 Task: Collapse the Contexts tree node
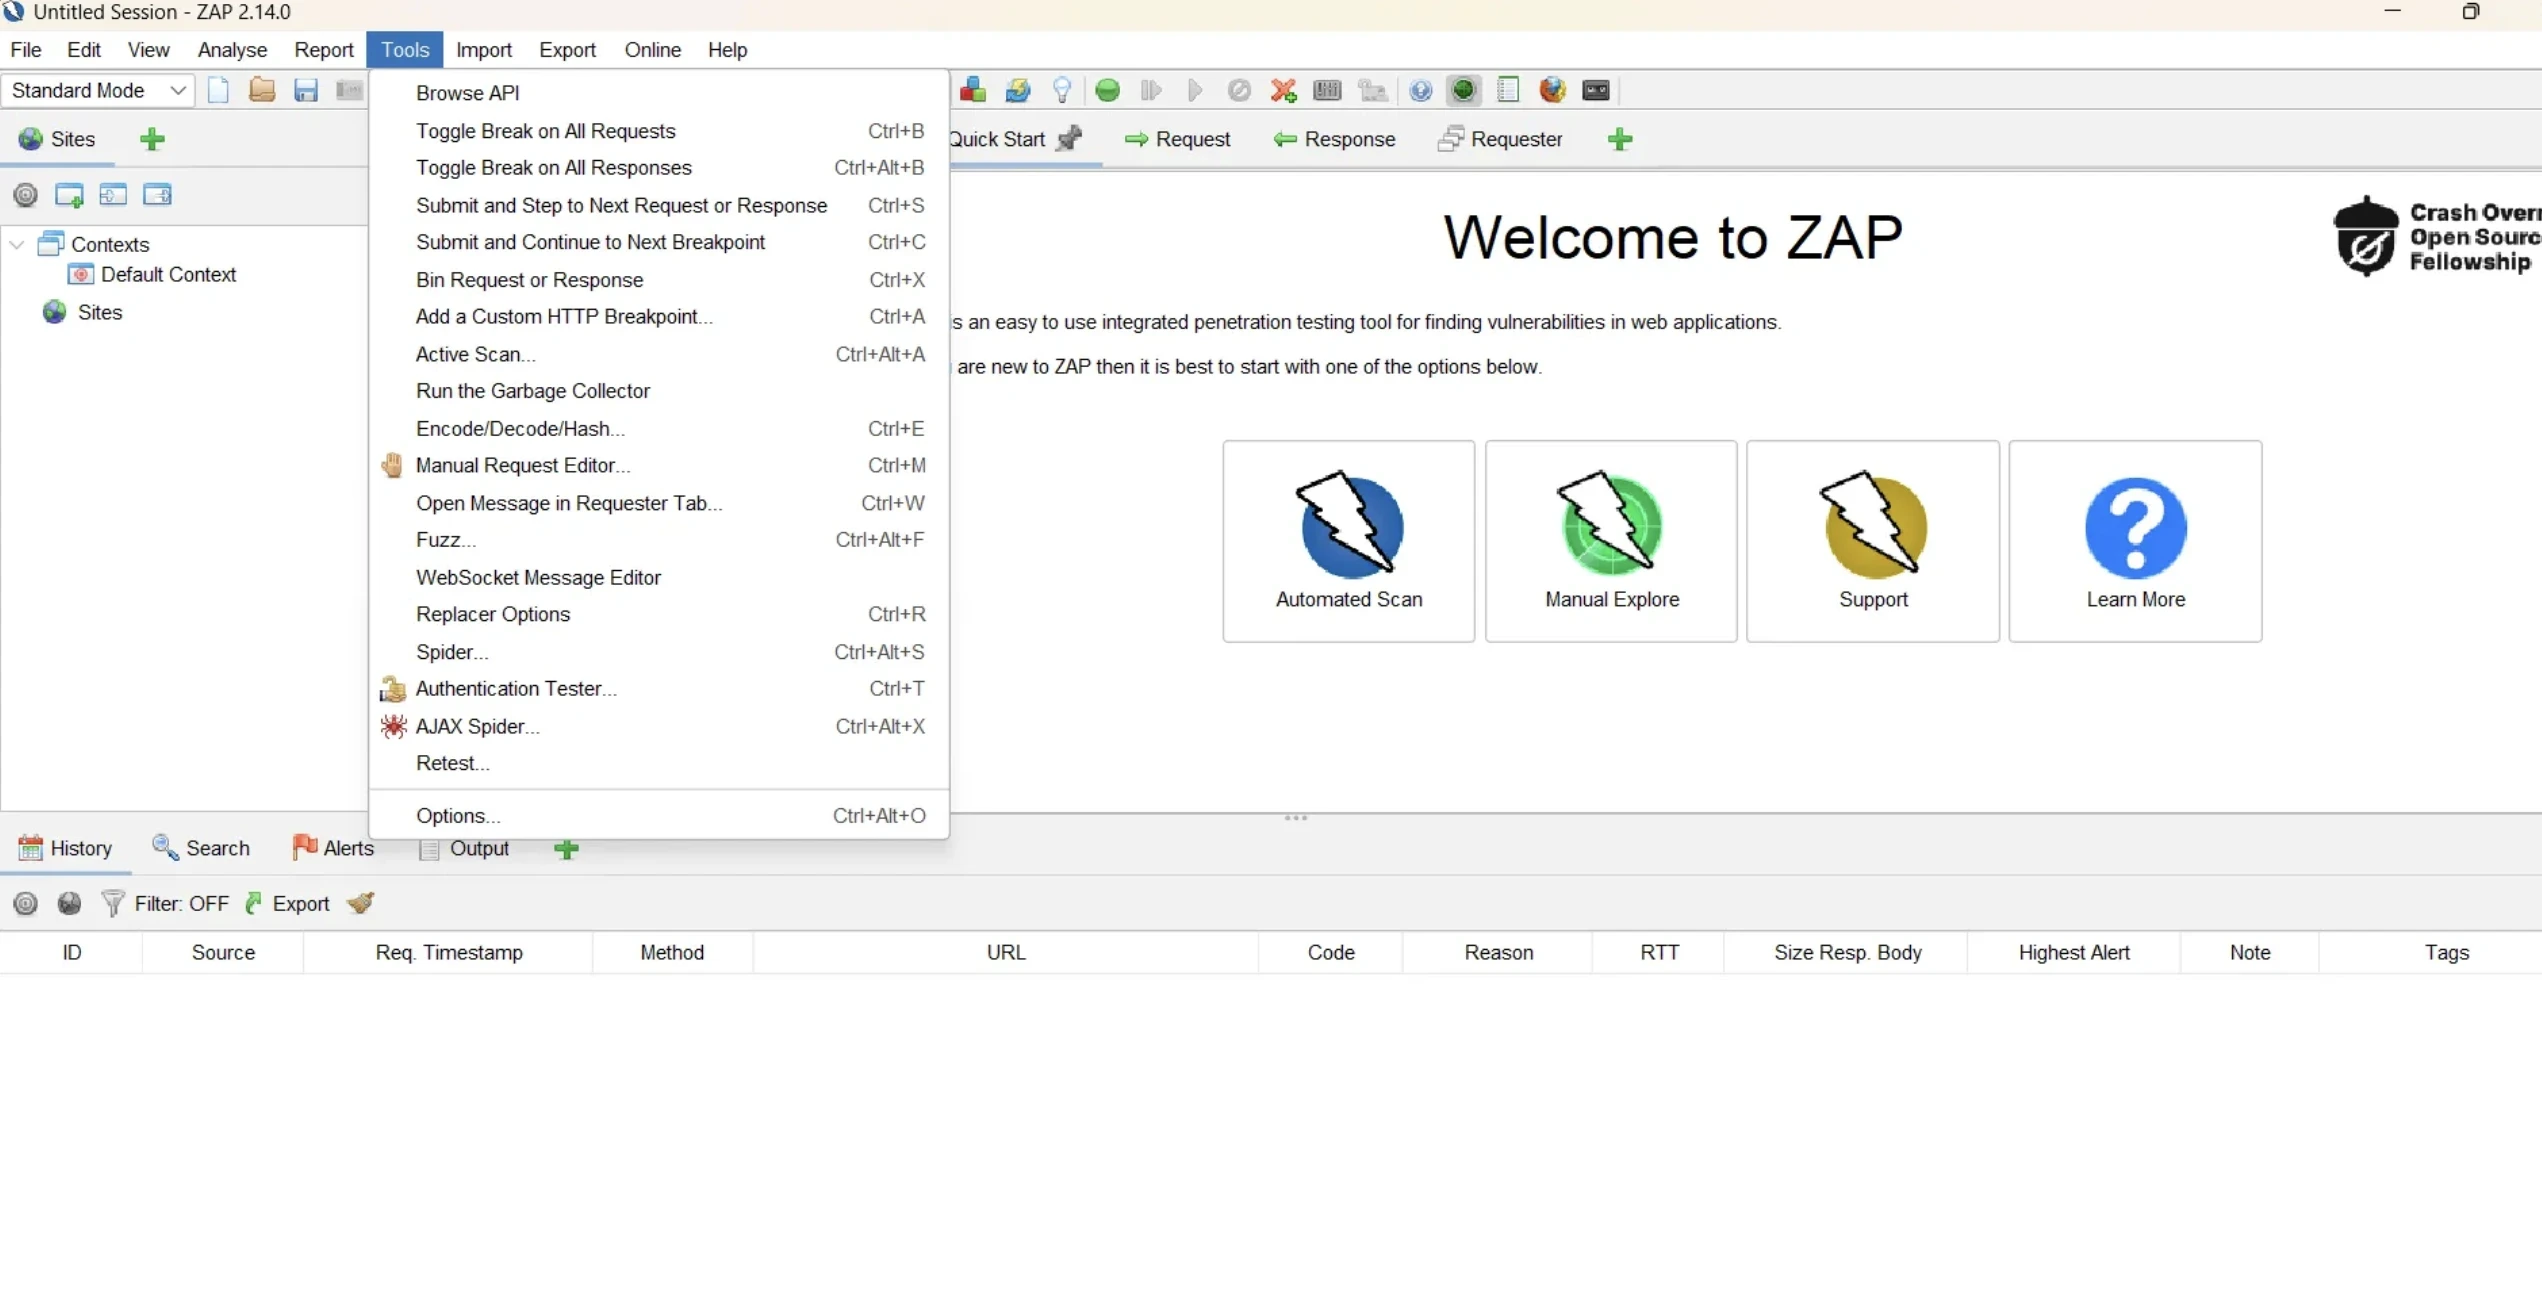16,244
